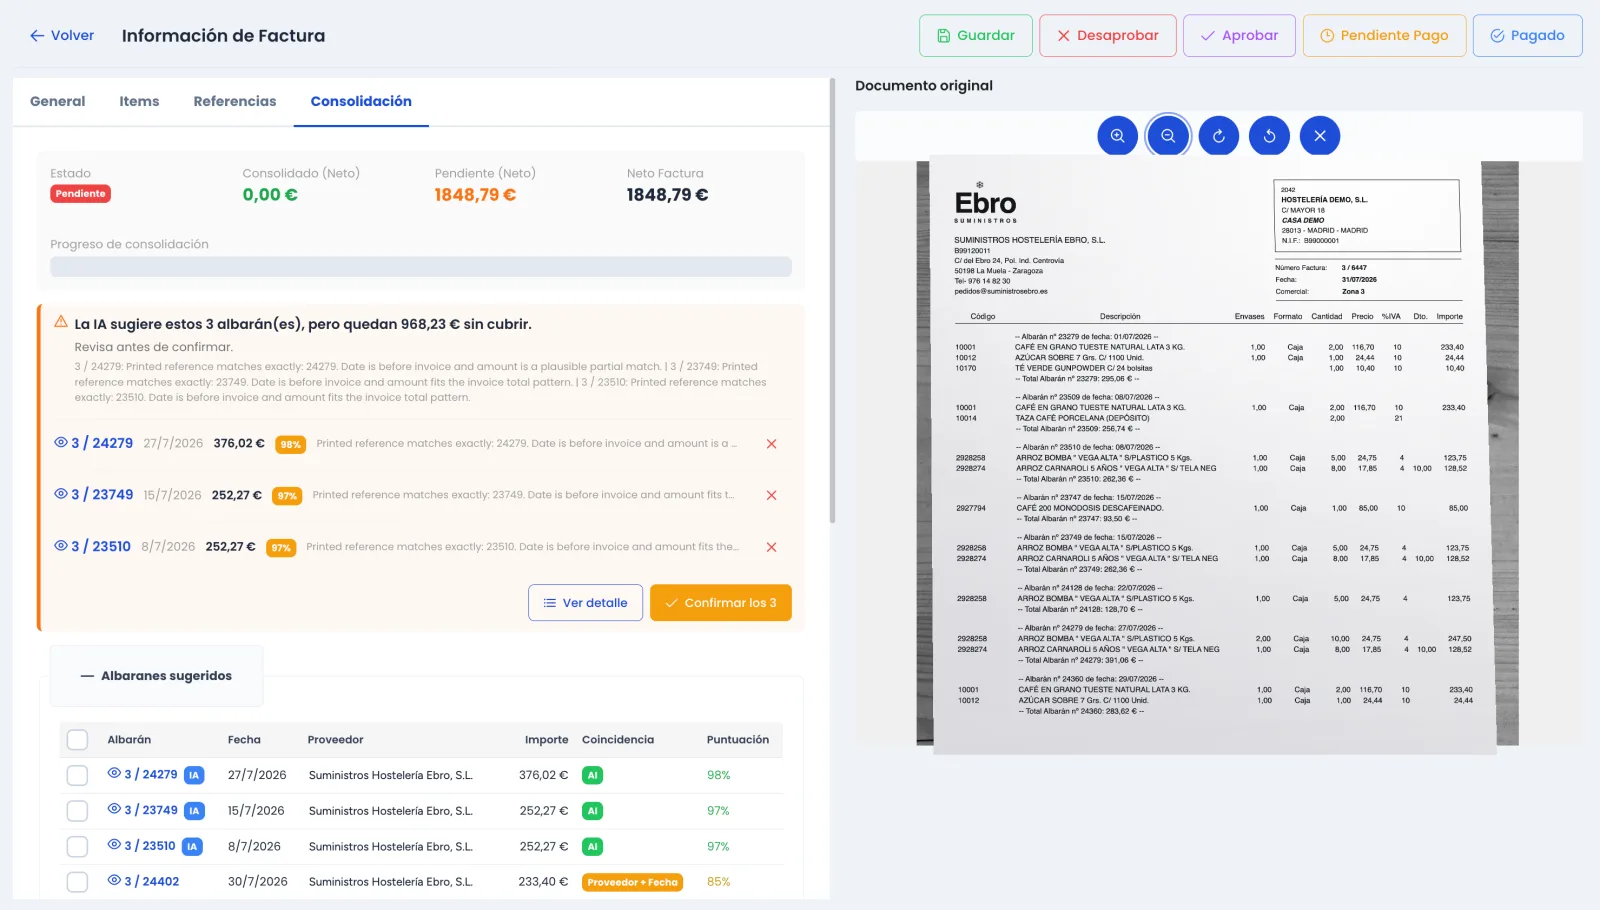Zoom in on the original document
This screenshot has width=1600, height=910.
tap(1117, 136)
